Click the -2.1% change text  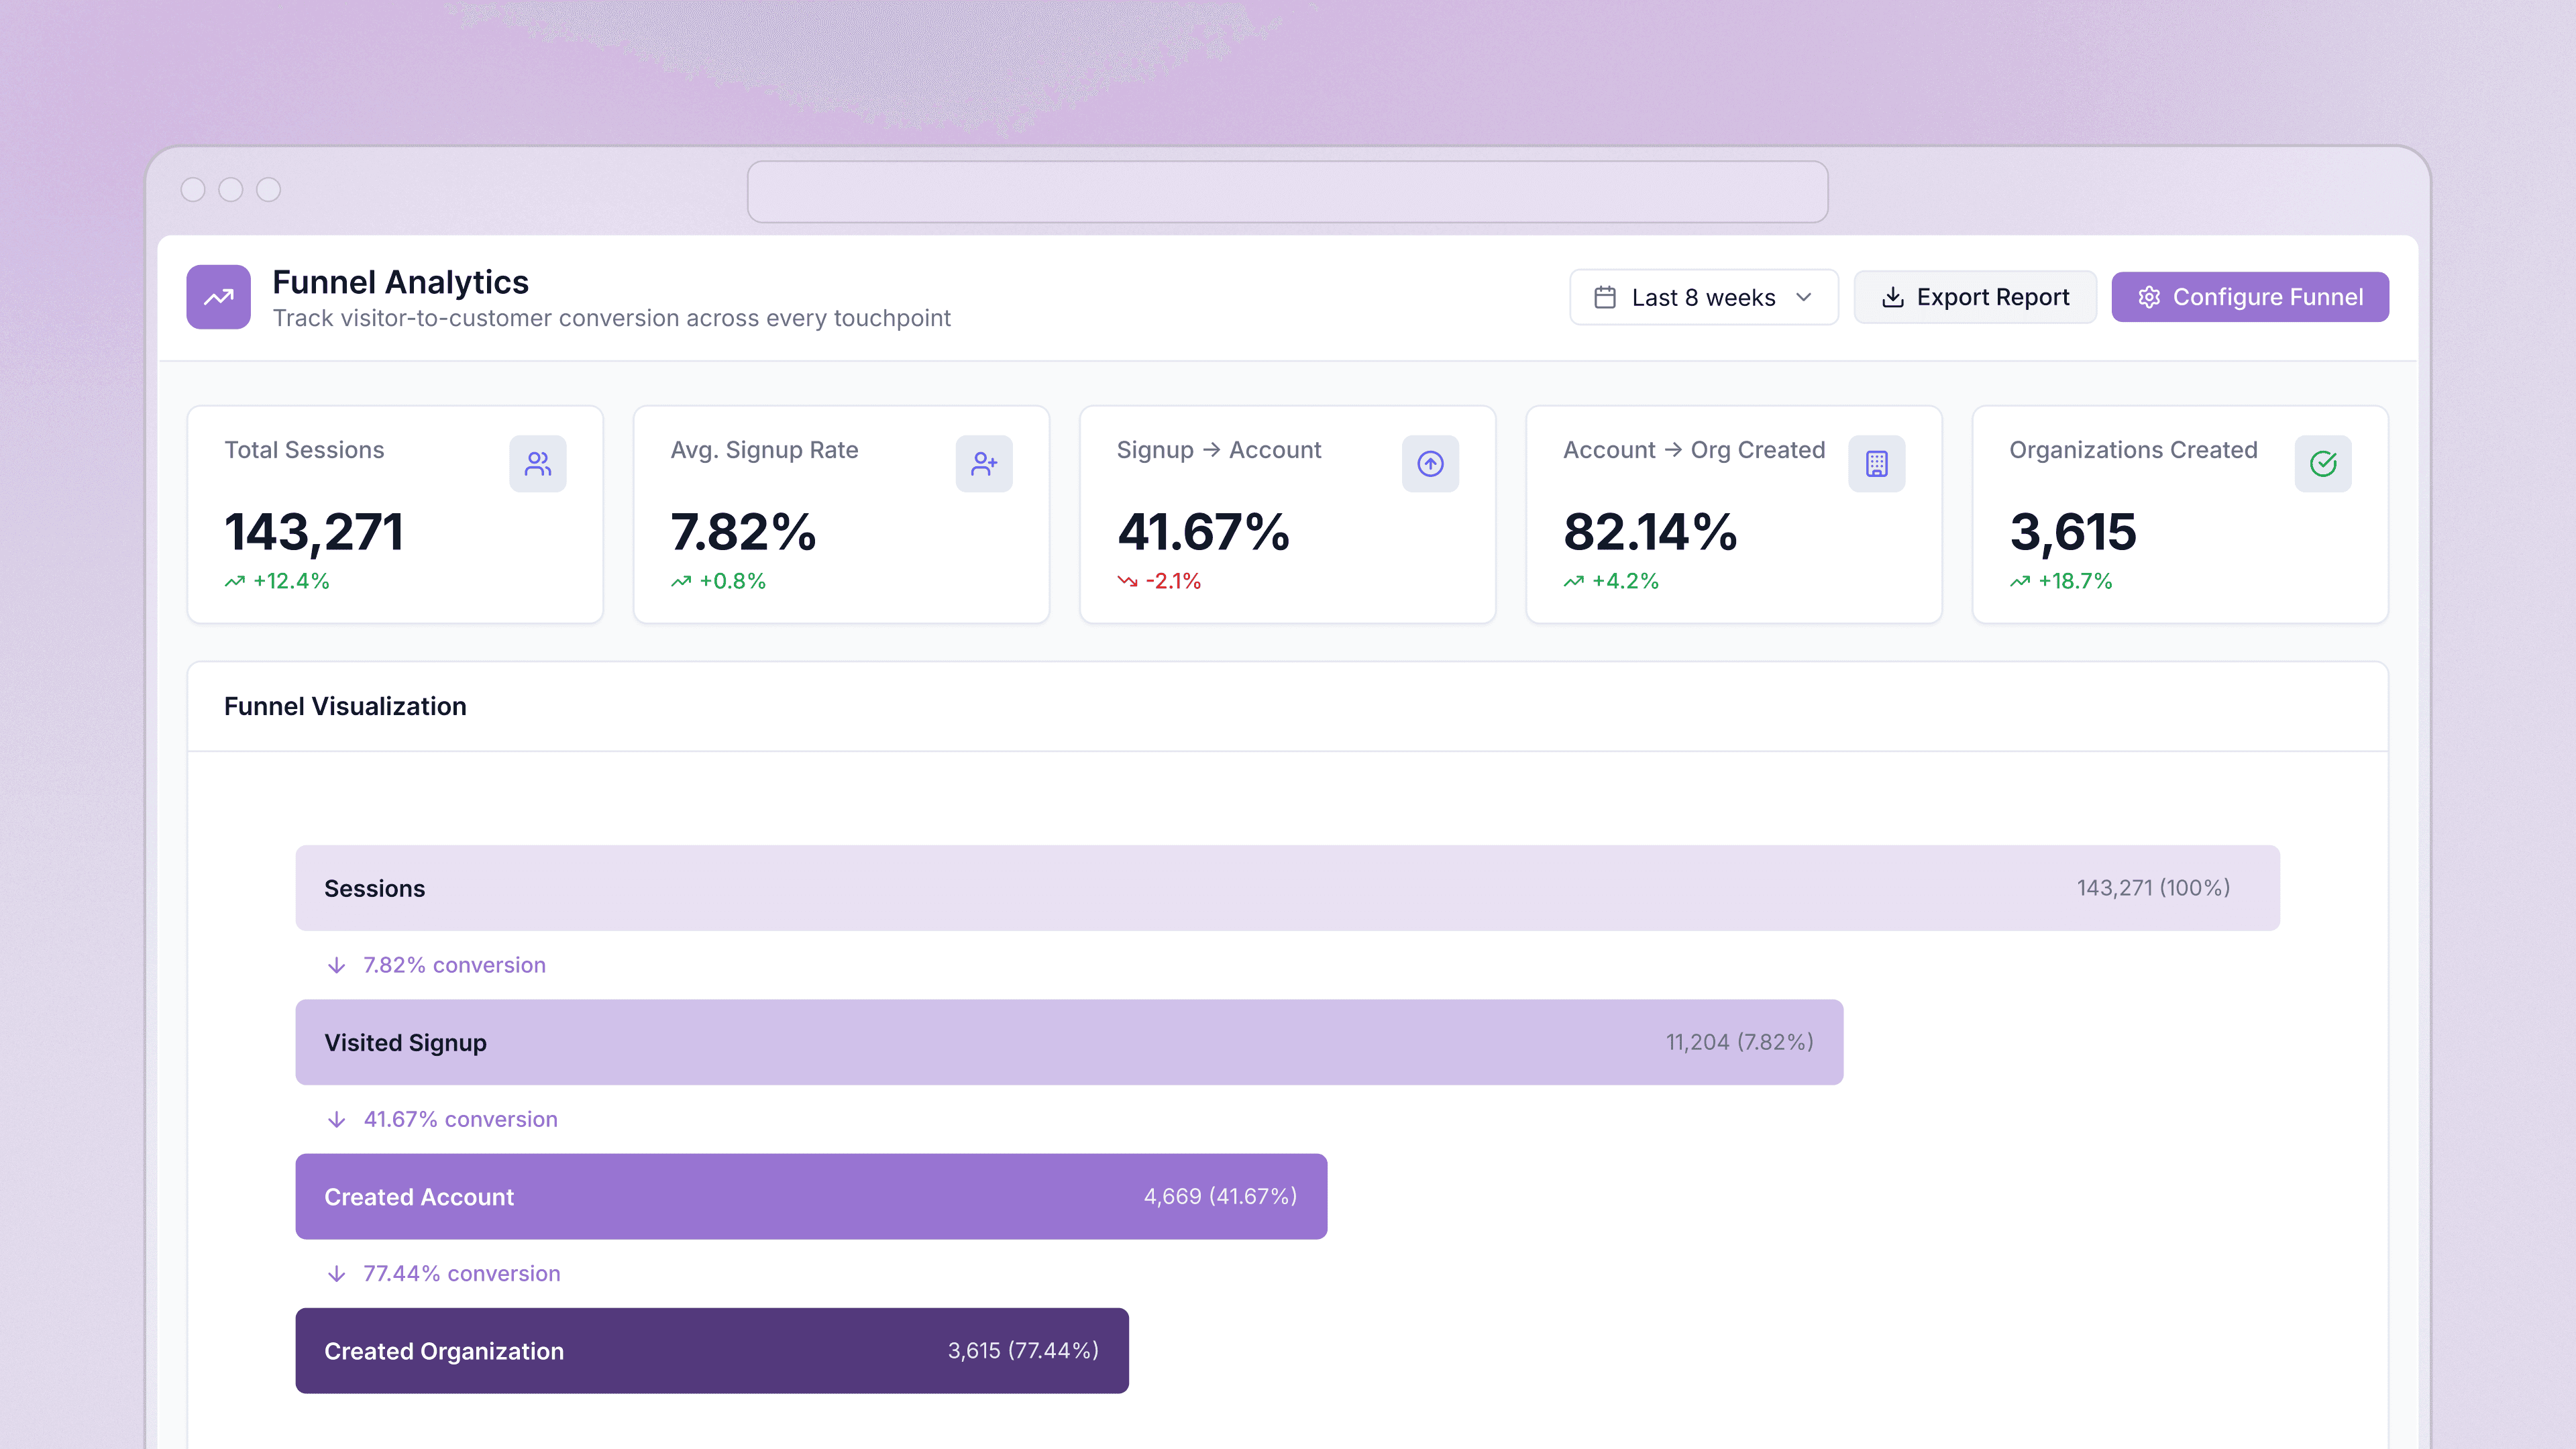pos(1173,581)
